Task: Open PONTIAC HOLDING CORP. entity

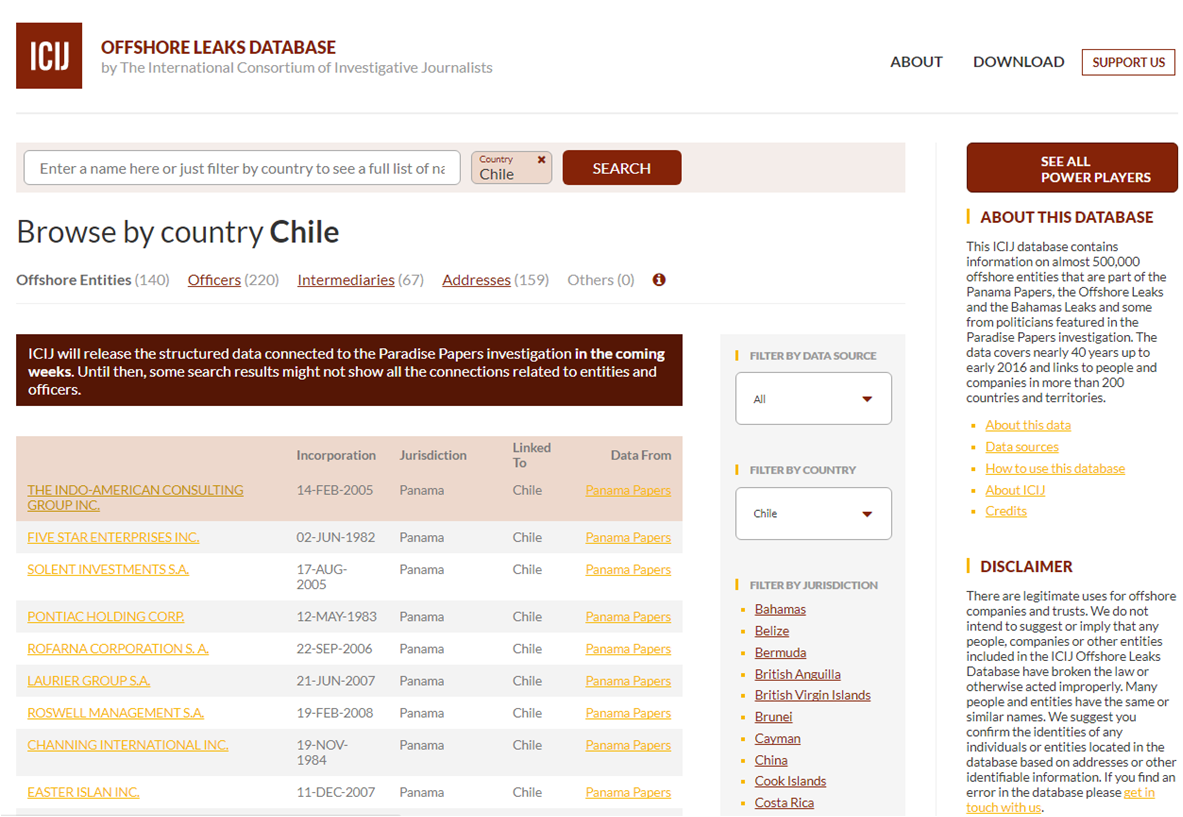Action: click(x=106, y=617)
